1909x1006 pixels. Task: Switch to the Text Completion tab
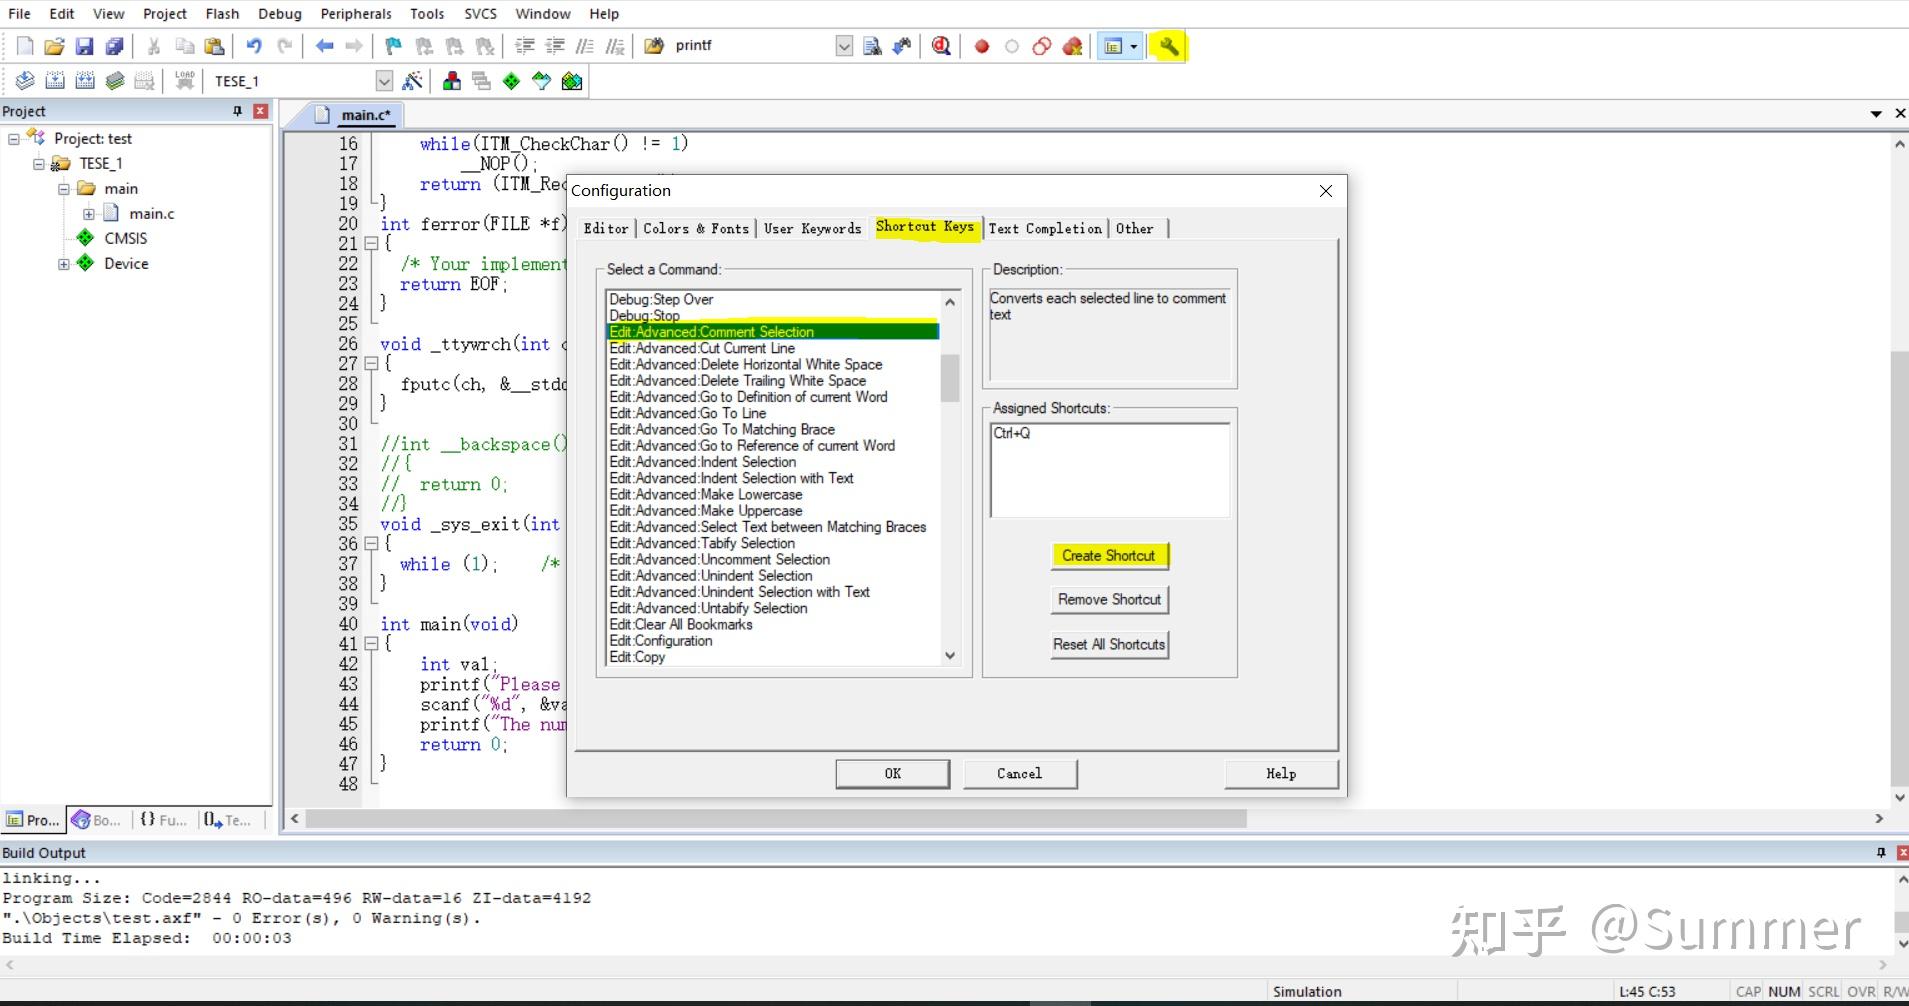(1045, 228)
